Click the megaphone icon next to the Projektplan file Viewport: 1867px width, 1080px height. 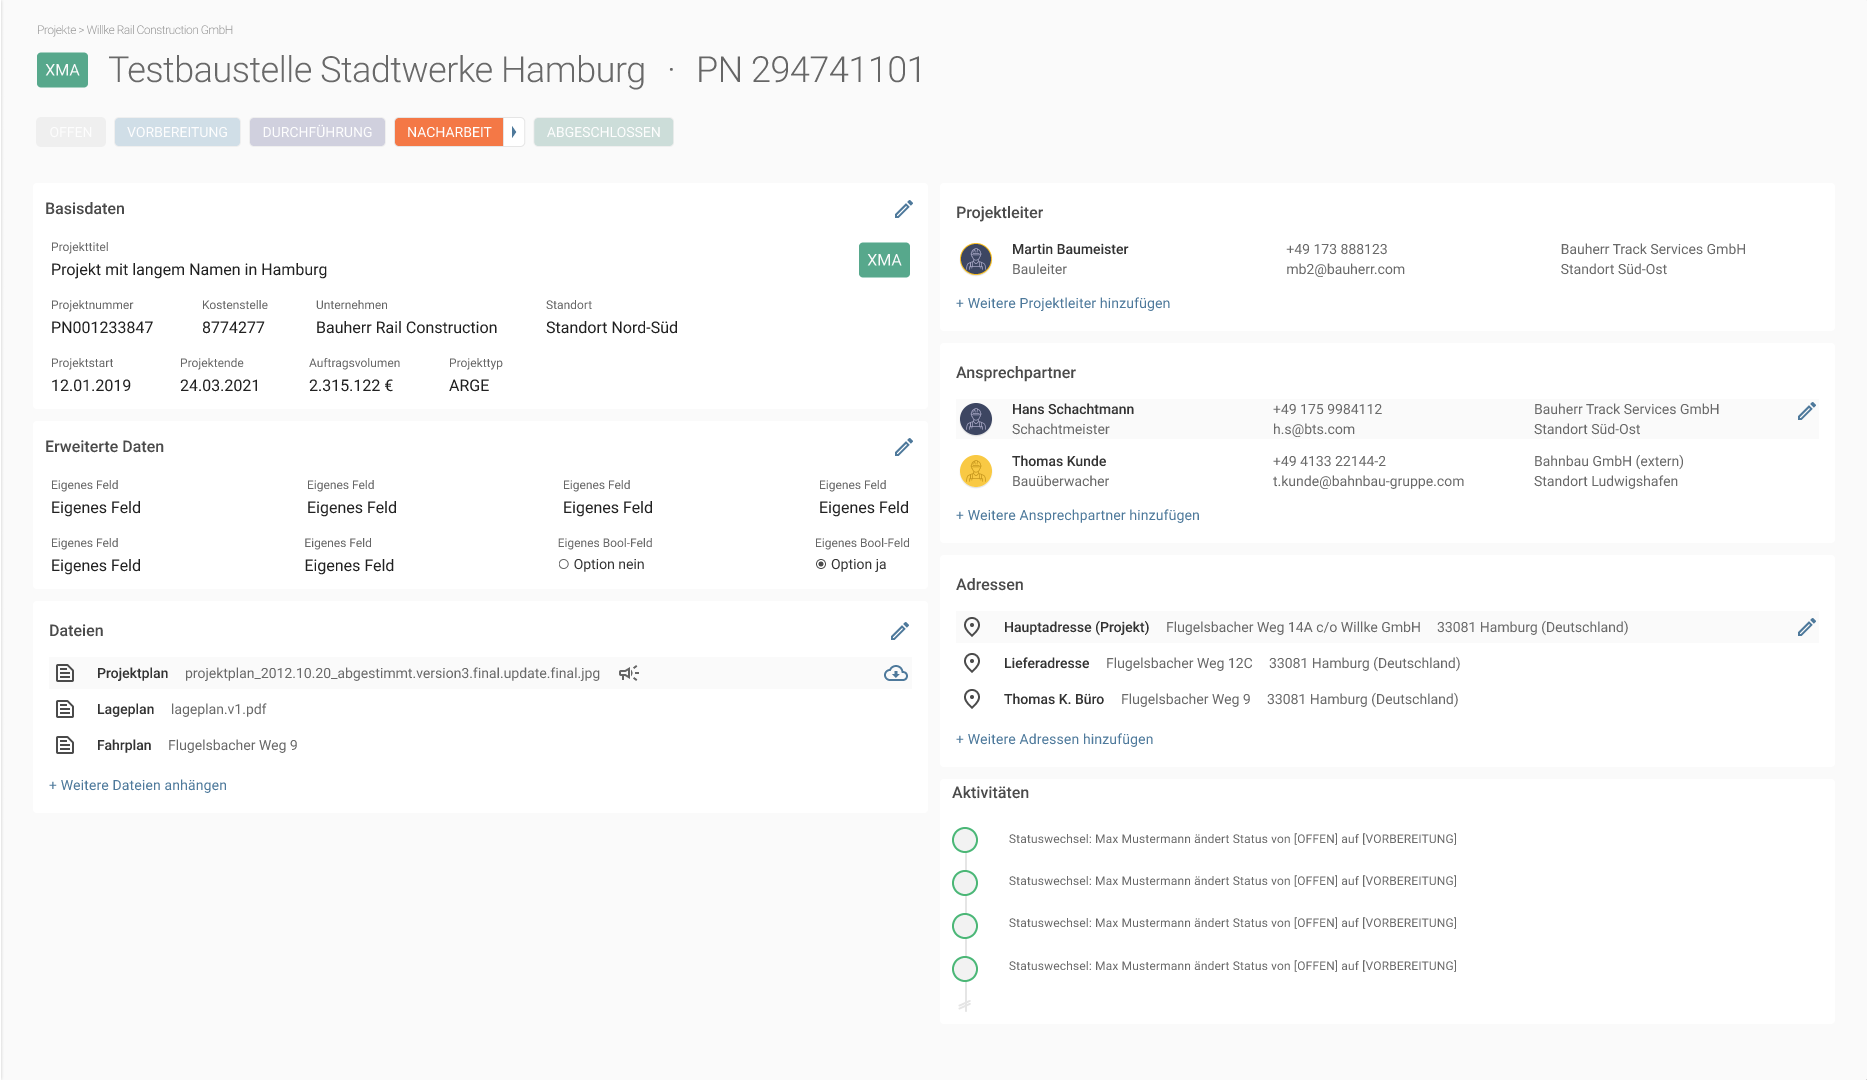629,673
